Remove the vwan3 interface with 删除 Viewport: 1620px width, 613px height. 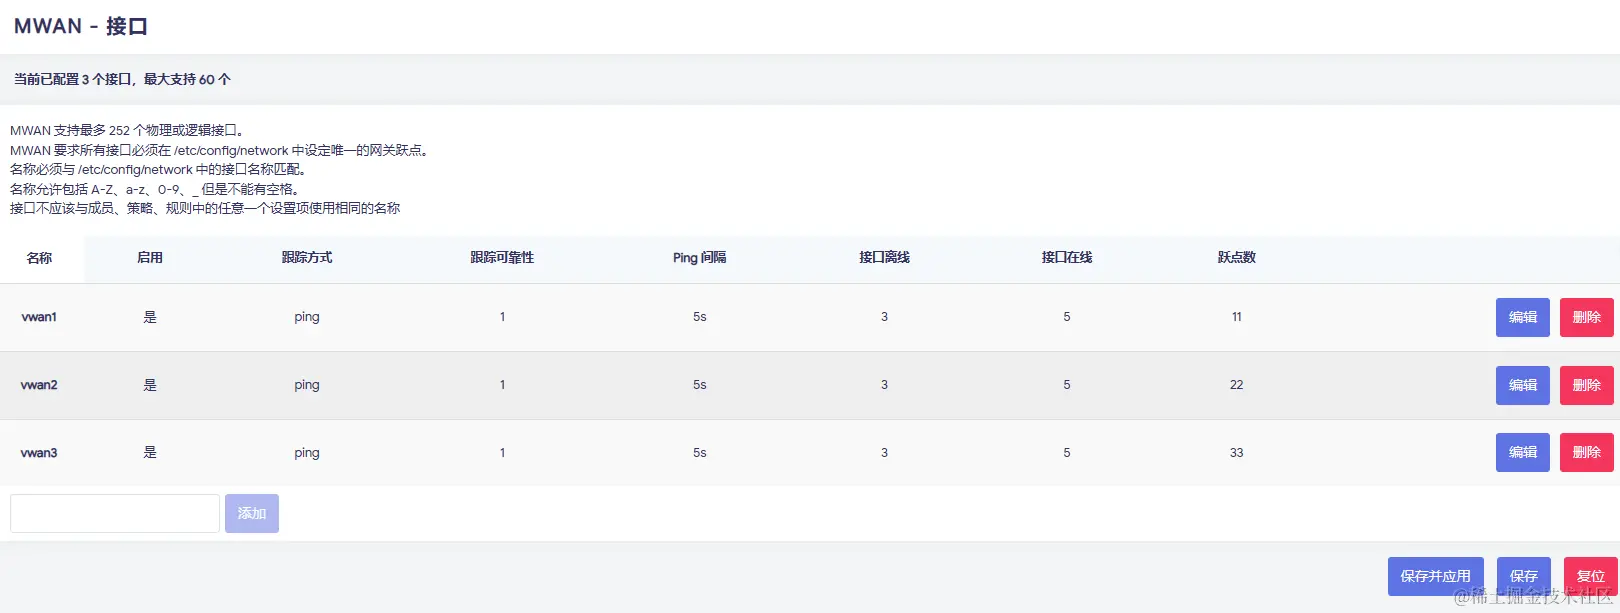[x=1586, y=452]
